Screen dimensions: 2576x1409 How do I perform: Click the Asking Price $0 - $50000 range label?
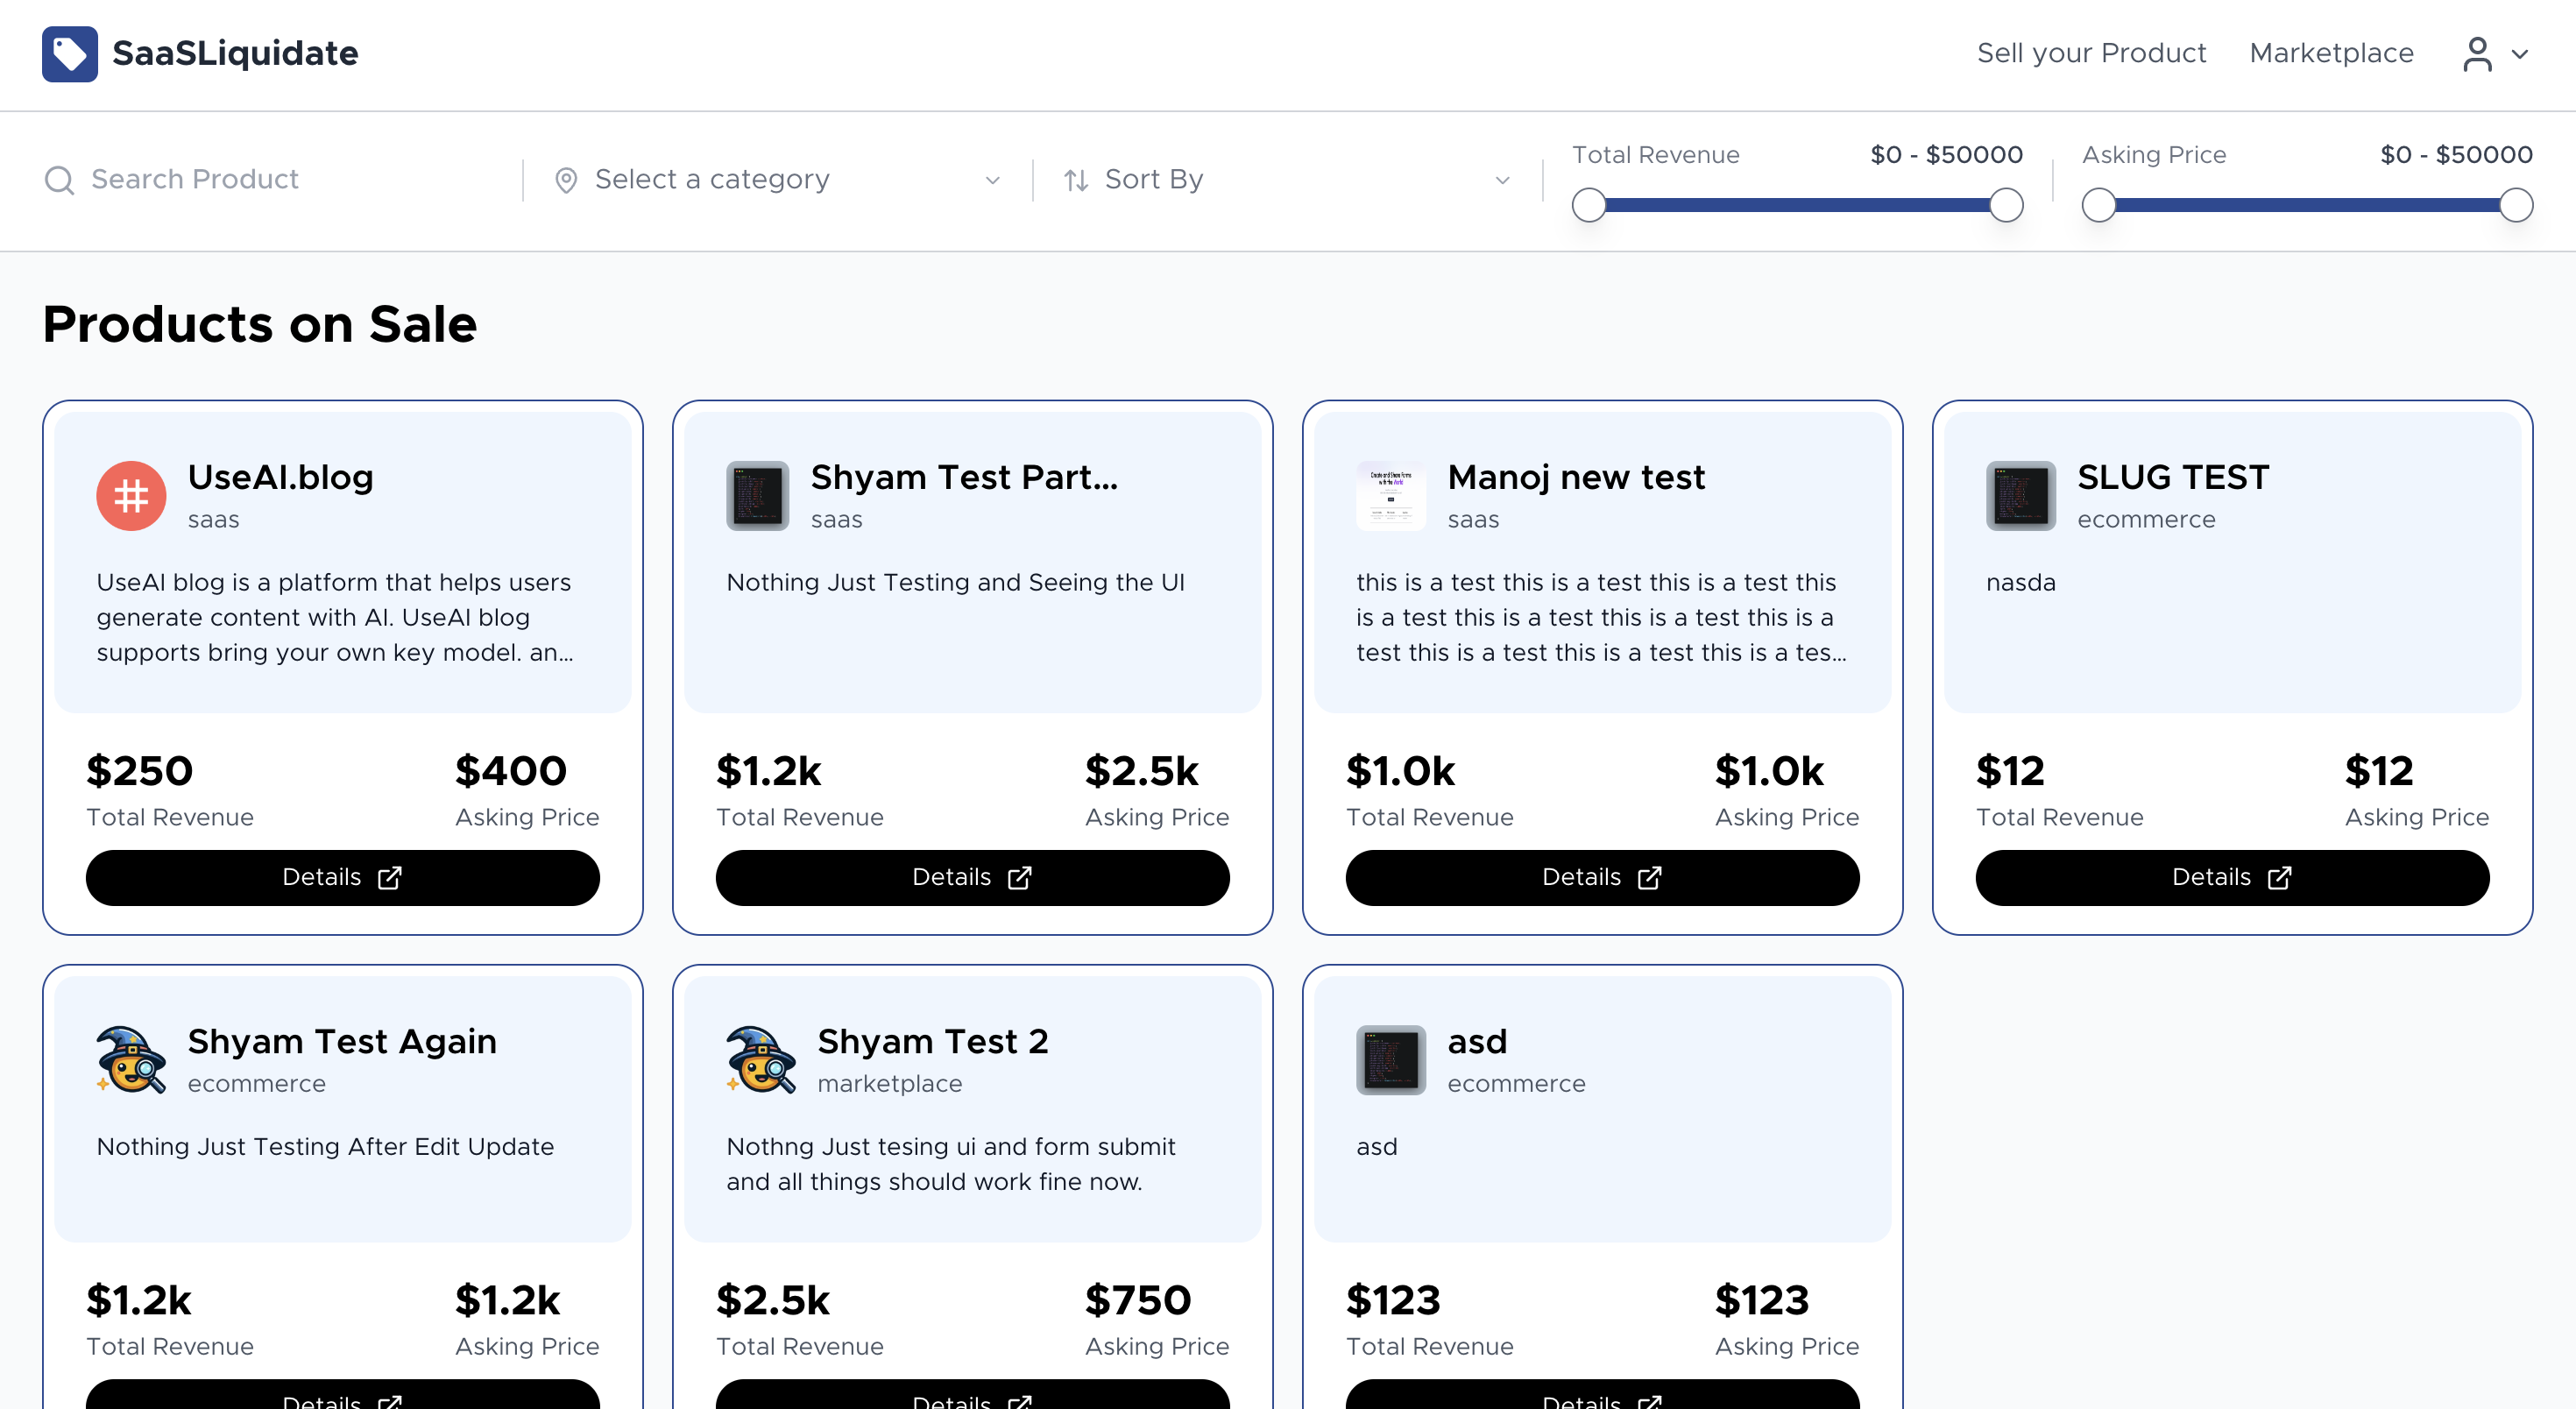pyautogui.click(x=2456, y=154)
